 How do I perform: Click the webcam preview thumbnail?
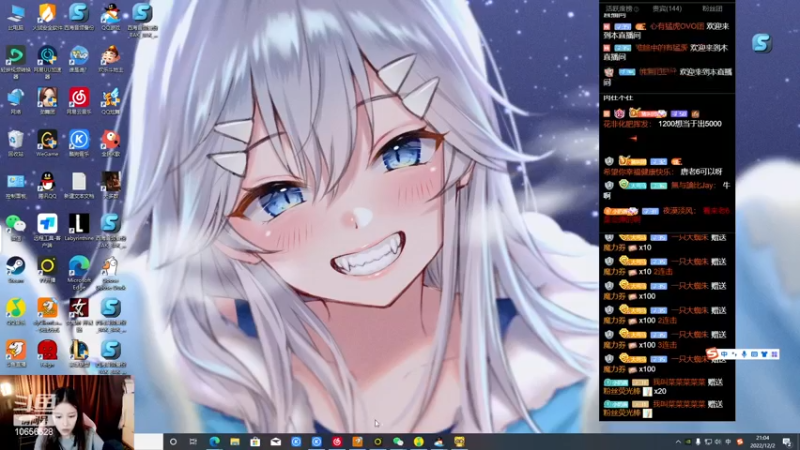coord(67,413)
